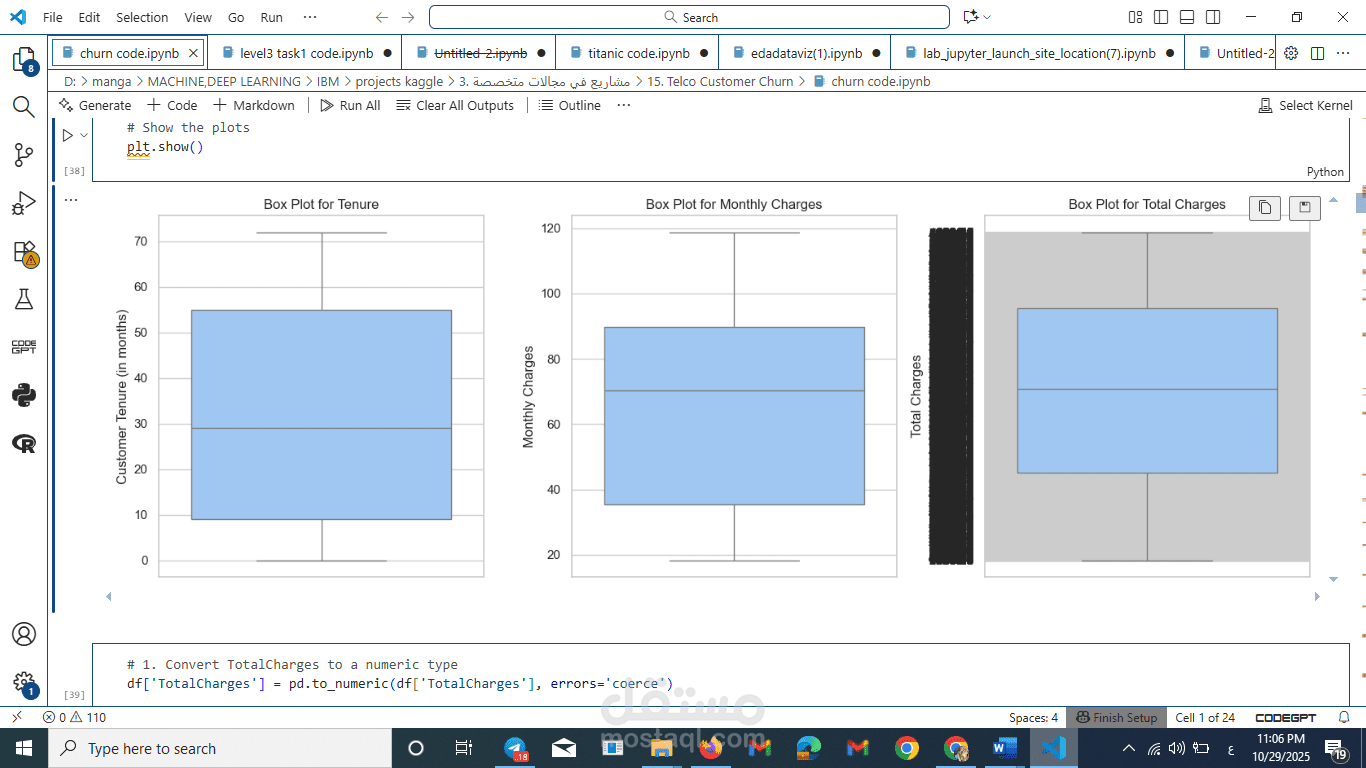Open the Run menu
This screenshot has width=1366, height=768.
(271, 17)
